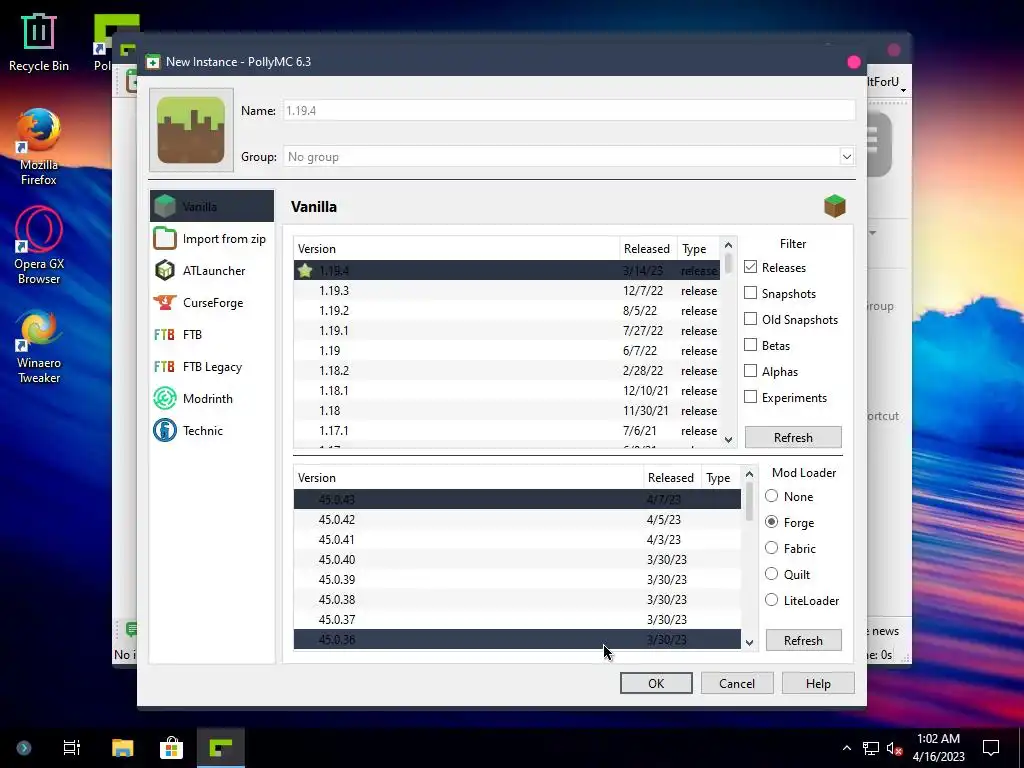Show hidden tray icons chevron
This screenshot has width=1024, height=768.
click(x=846, y=748)
